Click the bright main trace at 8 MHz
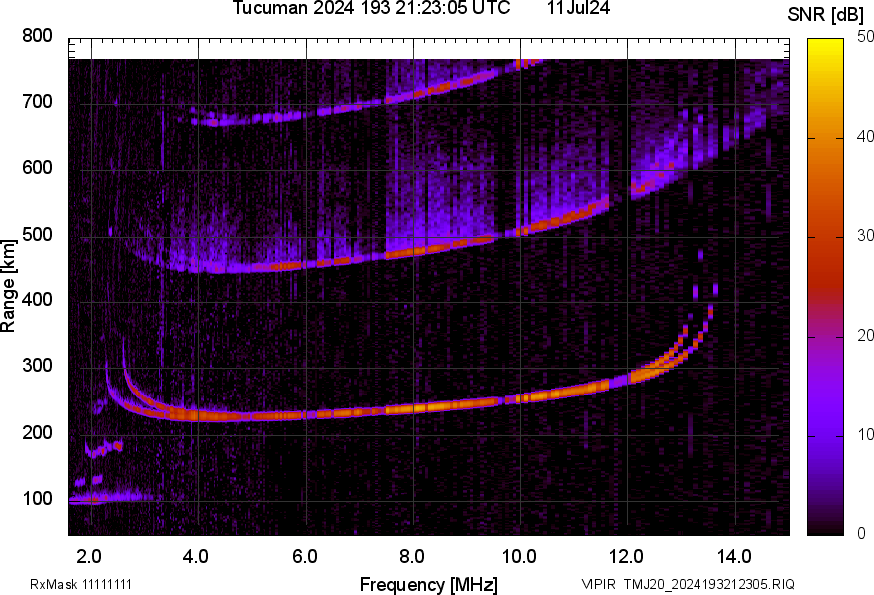Image resolution: width=874 pixels, height=595 pixels. point(412,408)
